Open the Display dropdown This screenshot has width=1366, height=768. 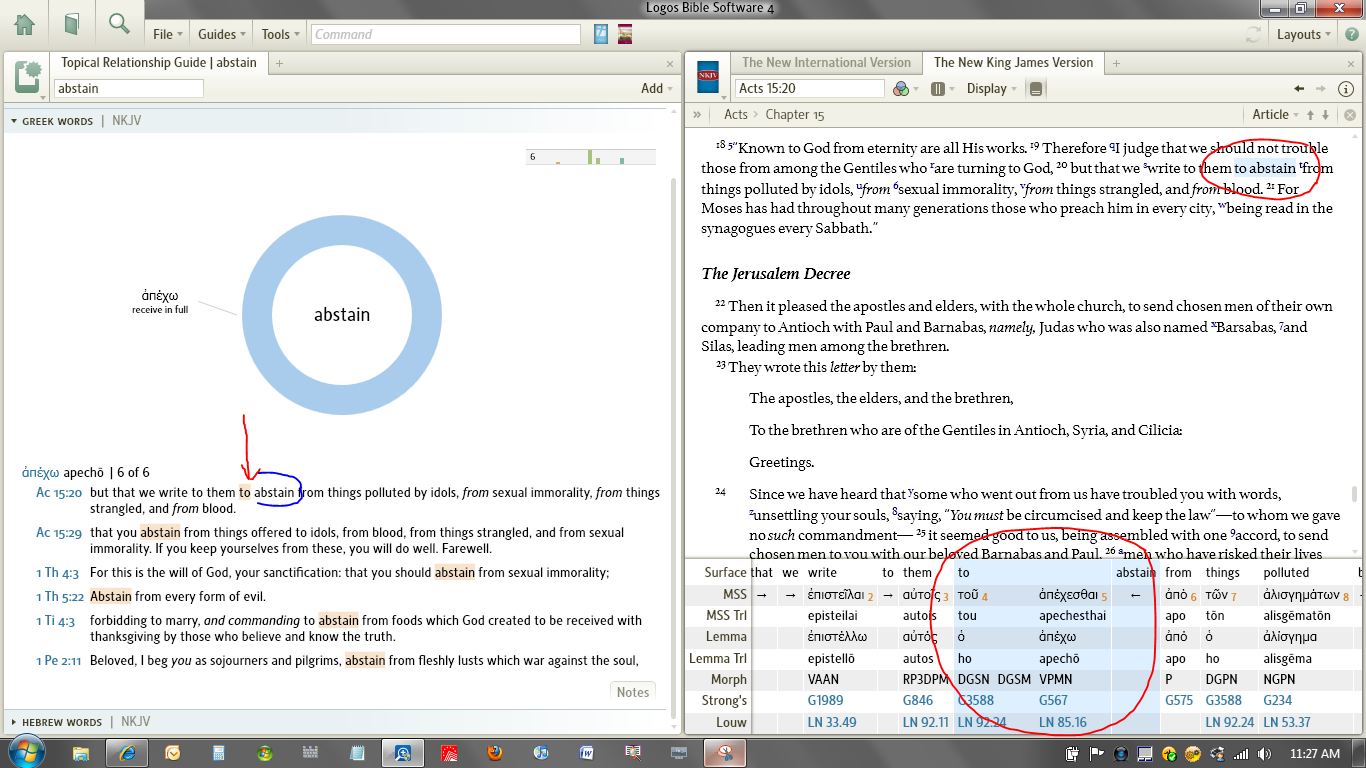(991, 88)
